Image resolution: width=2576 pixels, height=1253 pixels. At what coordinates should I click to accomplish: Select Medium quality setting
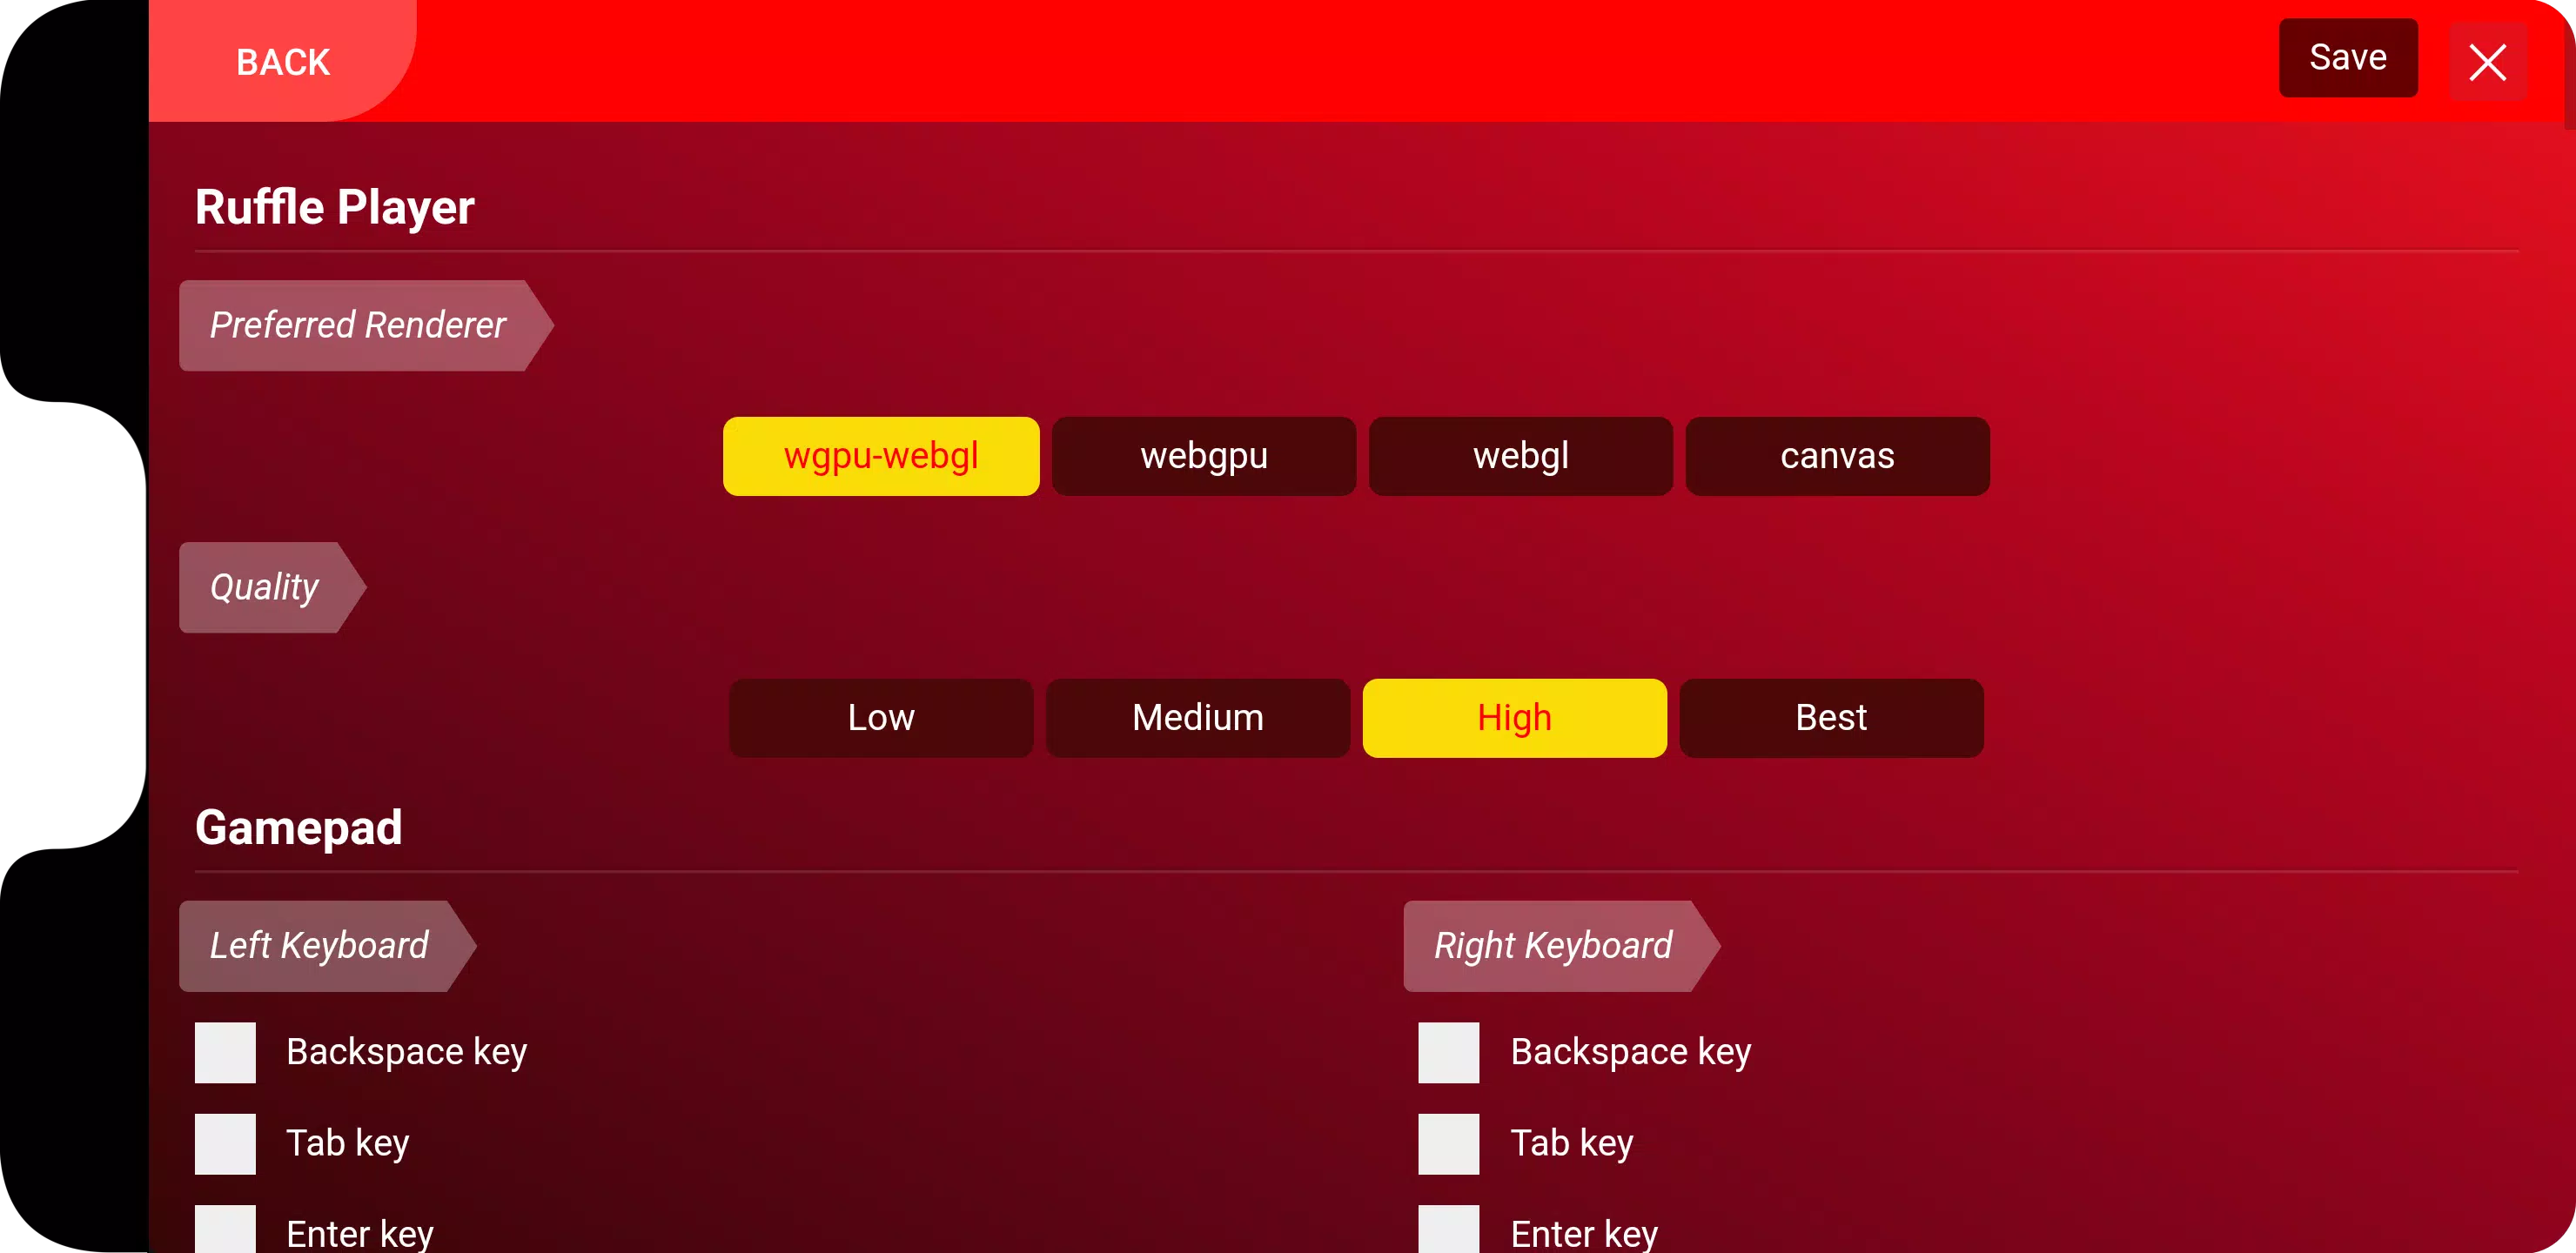(1197, 718)
